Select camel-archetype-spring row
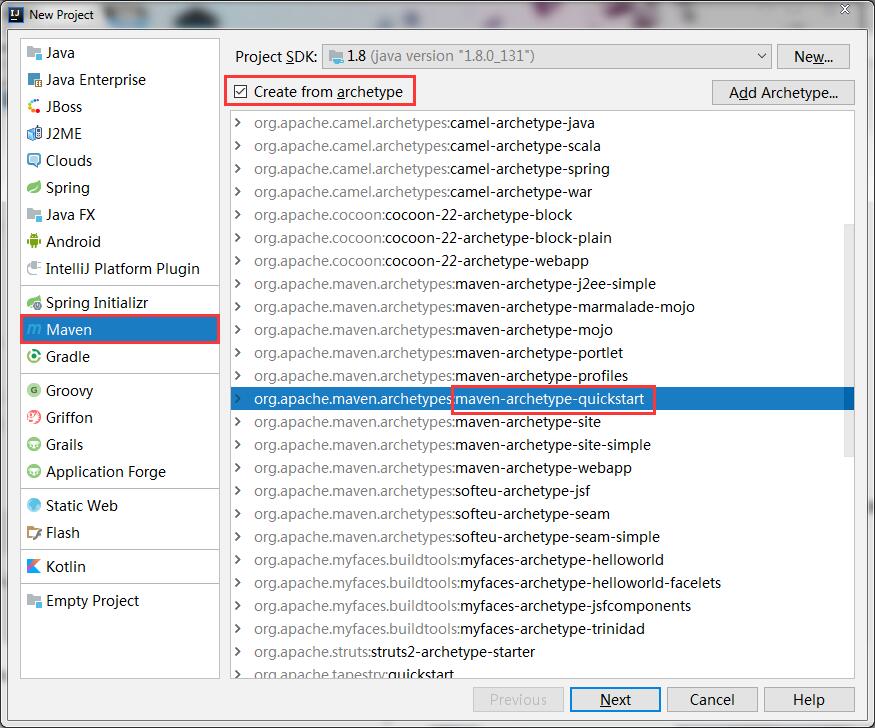The image size is (875, 728). click(x=542, y=168)
